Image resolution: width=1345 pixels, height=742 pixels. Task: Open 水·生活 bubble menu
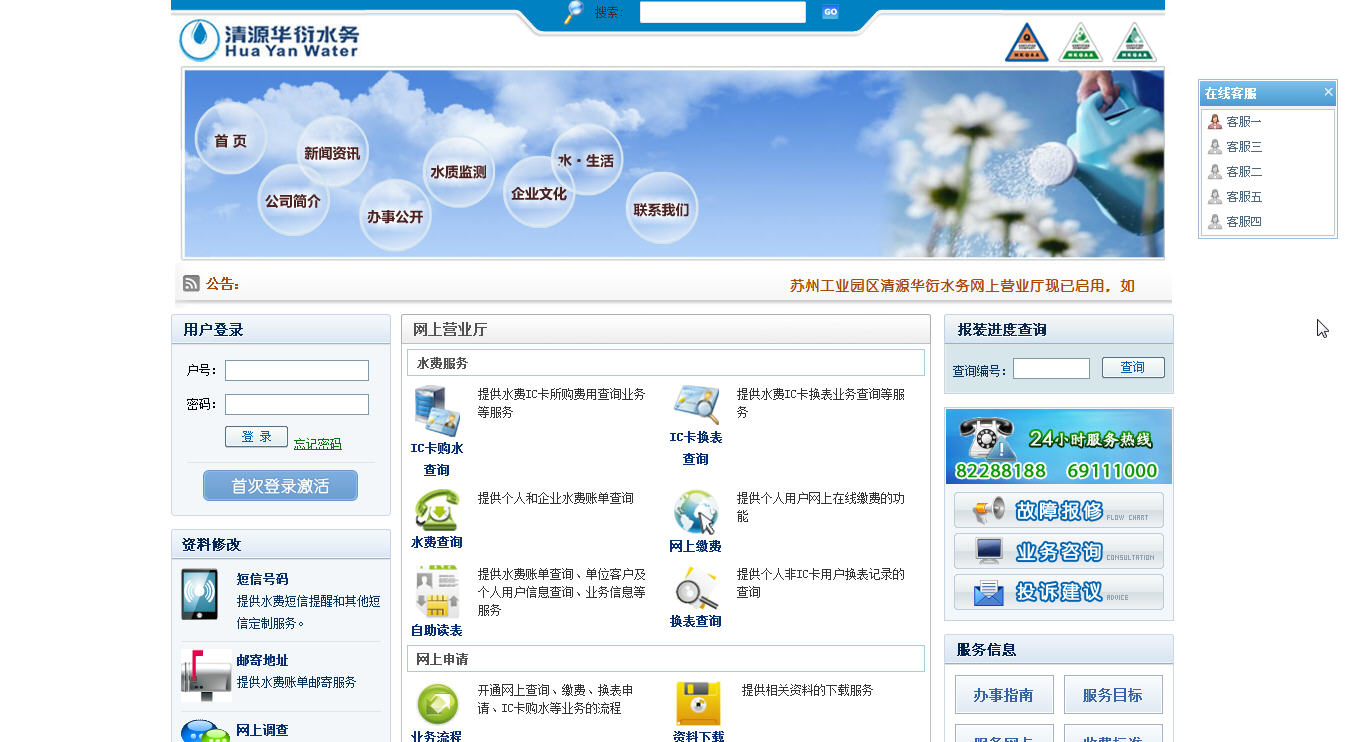pos(586,160)
